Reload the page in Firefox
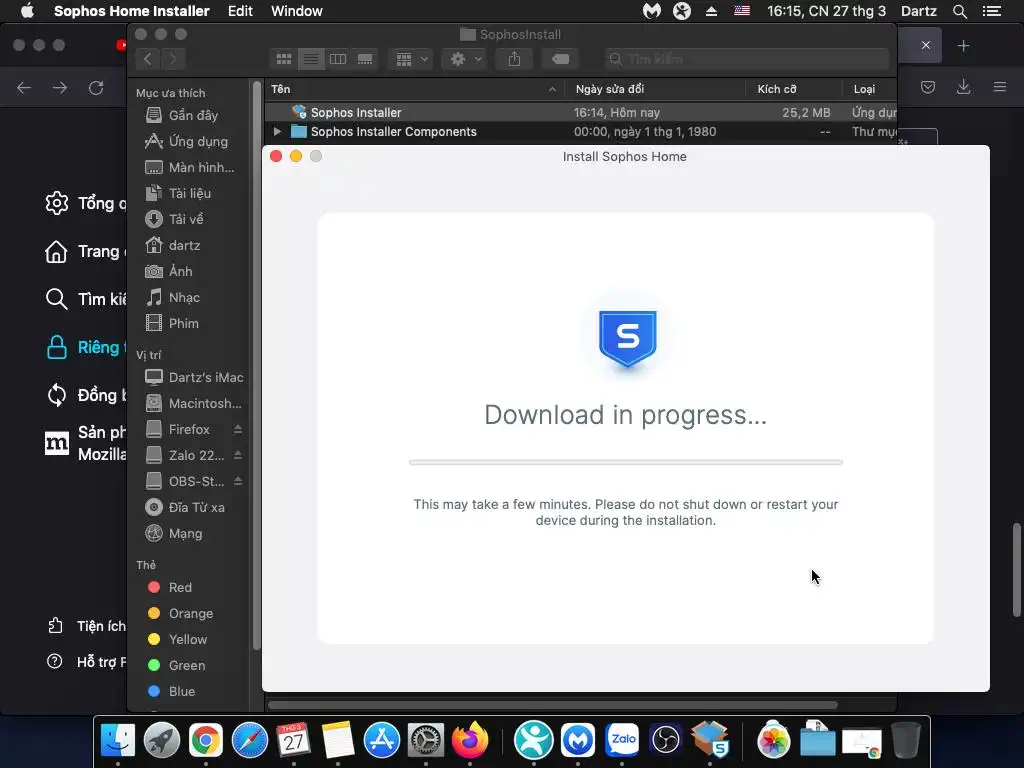Screen dimensions: 1024x768 point(96,88)
